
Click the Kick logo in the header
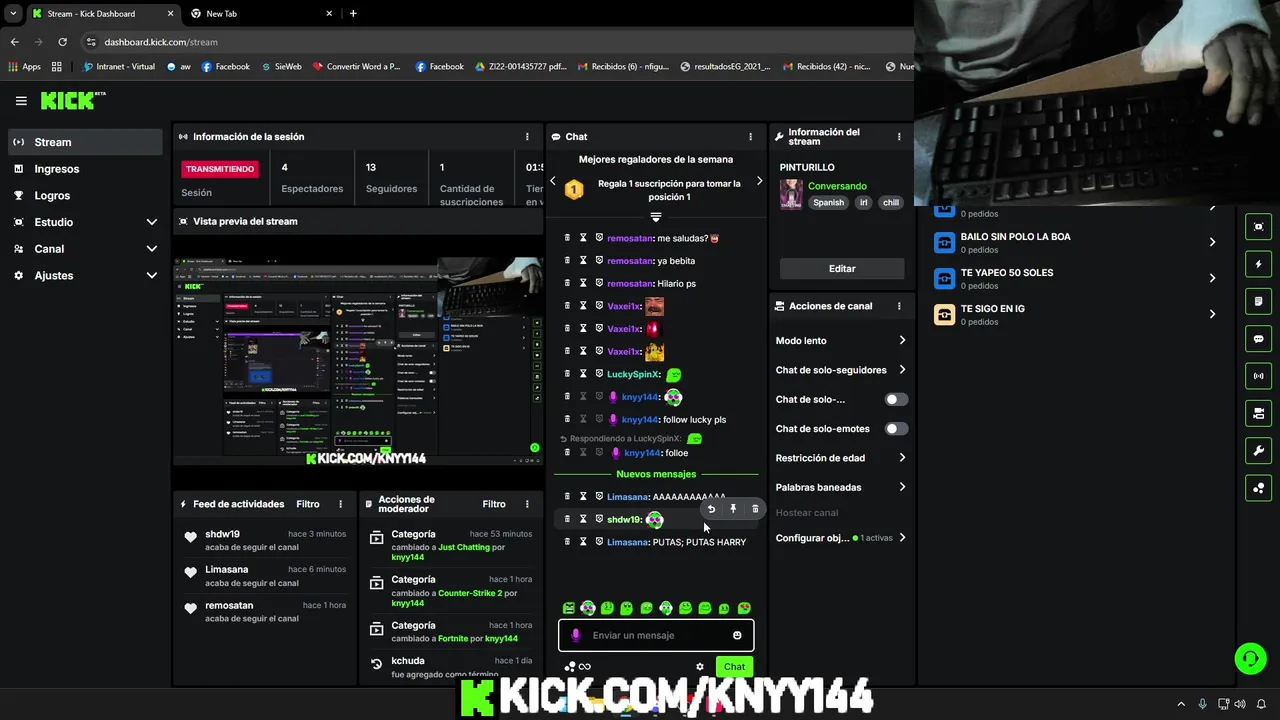click(72, 100)
